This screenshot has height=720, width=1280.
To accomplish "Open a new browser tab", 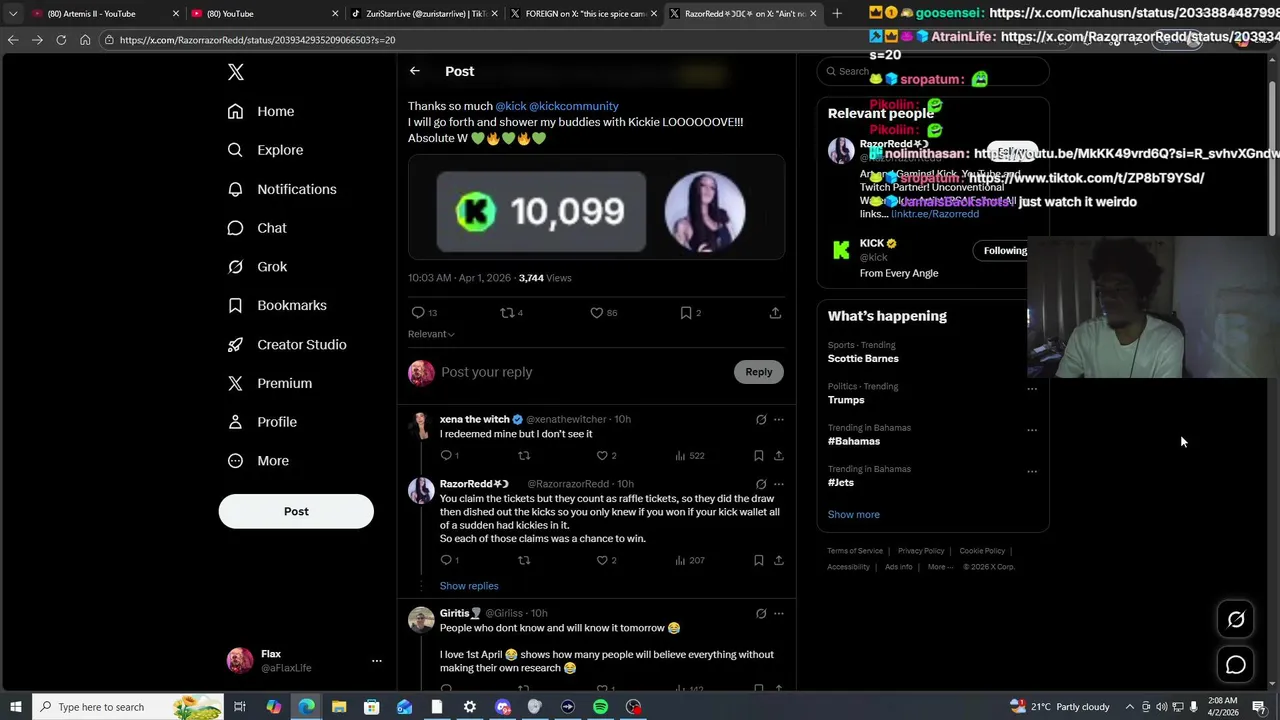I will click(837, 13).
